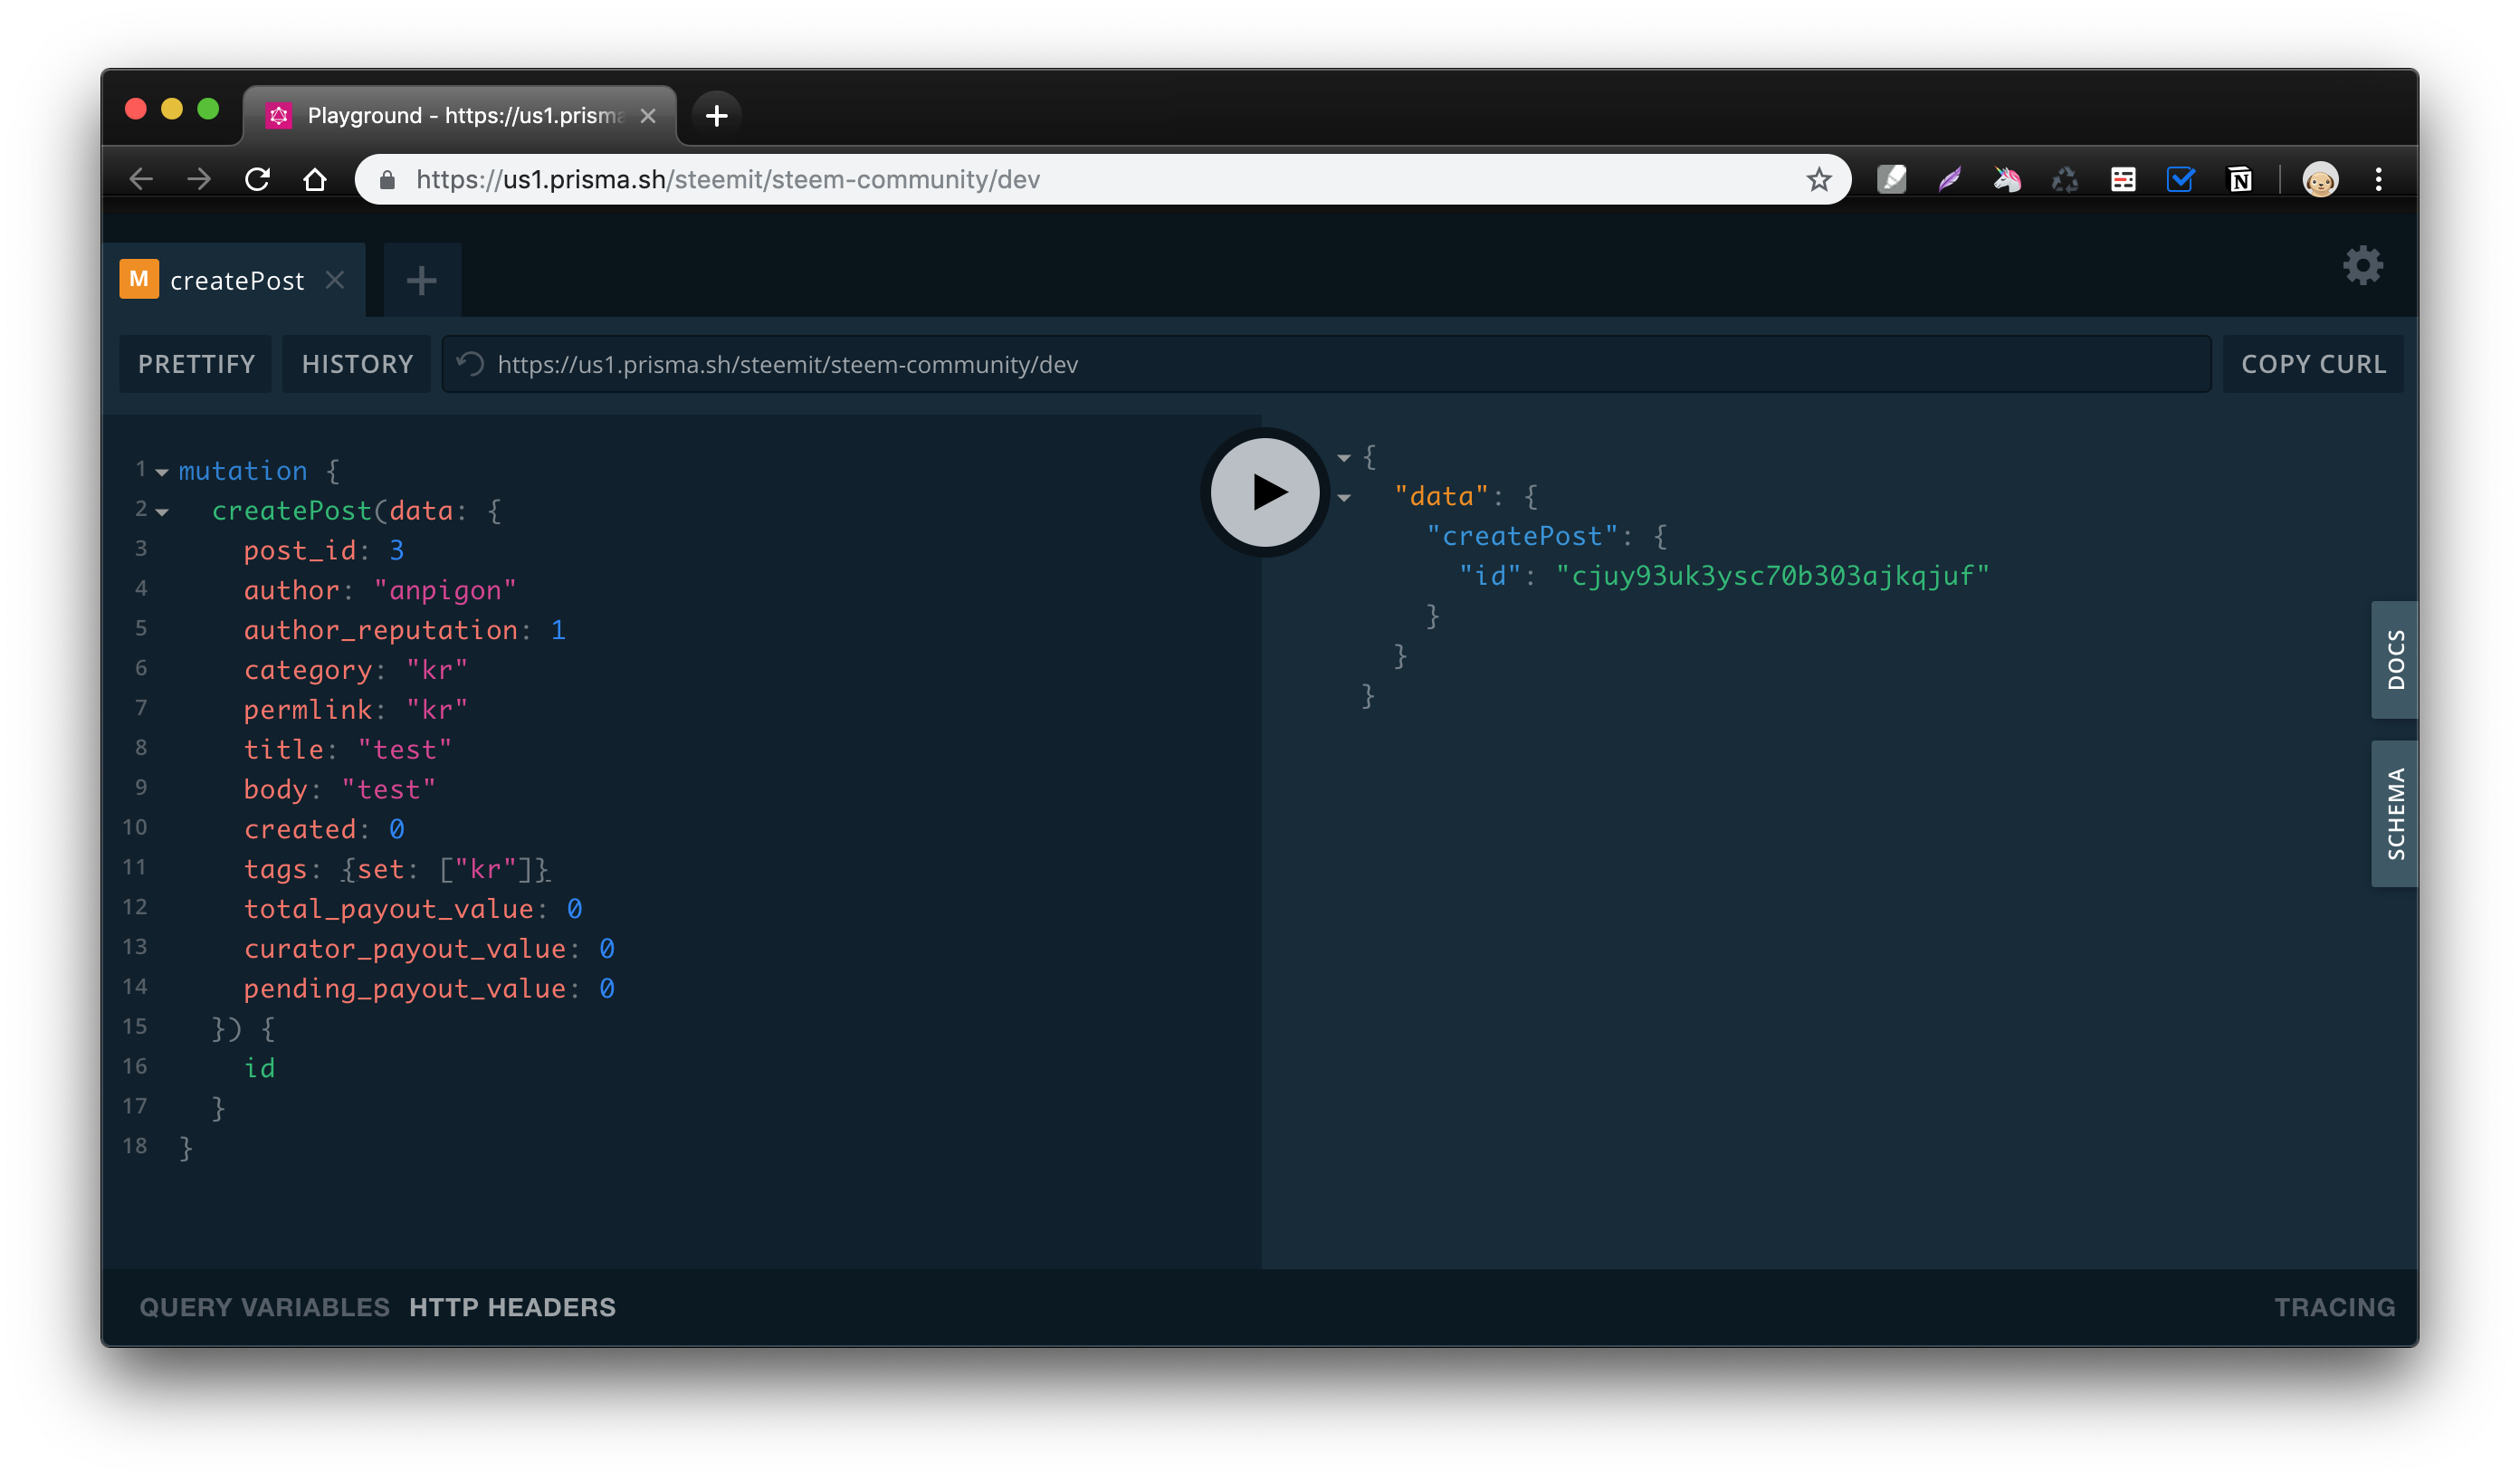Screen dimensions: 2520x1481
Task: Run the mutation with the play button
Action: [x=1265, y=492]
